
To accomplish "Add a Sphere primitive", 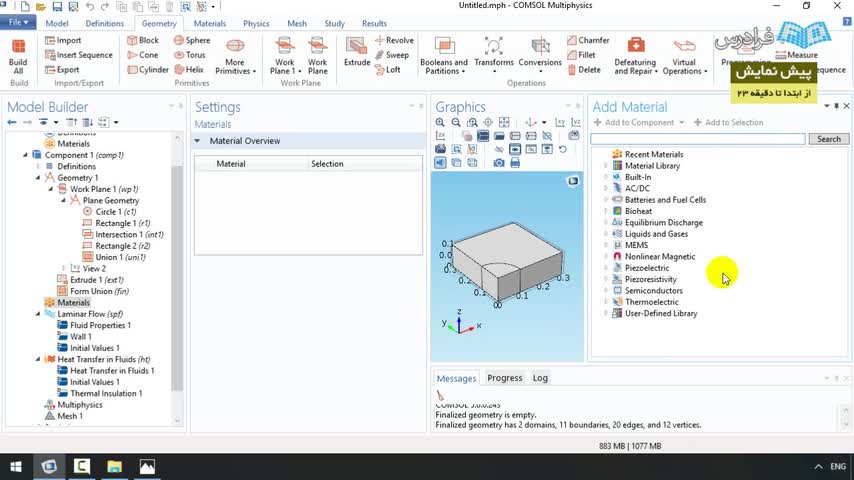I will point(192,40).
